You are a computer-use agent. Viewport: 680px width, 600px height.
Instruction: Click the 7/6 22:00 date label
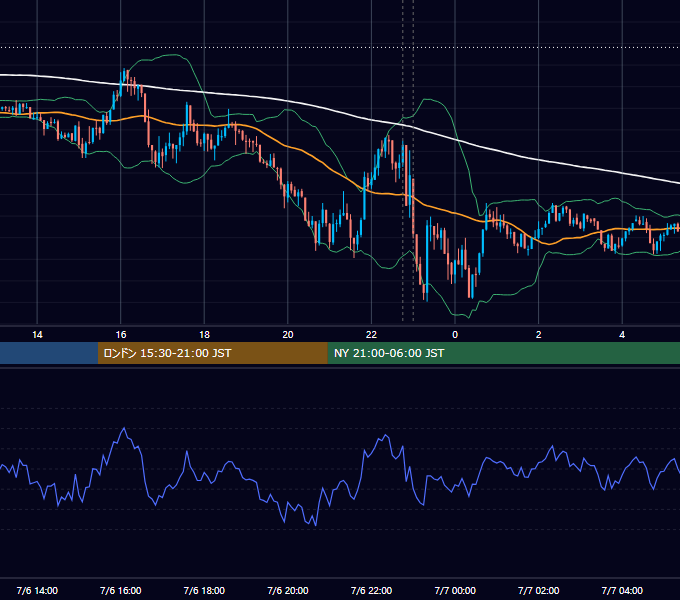[371, 590]
